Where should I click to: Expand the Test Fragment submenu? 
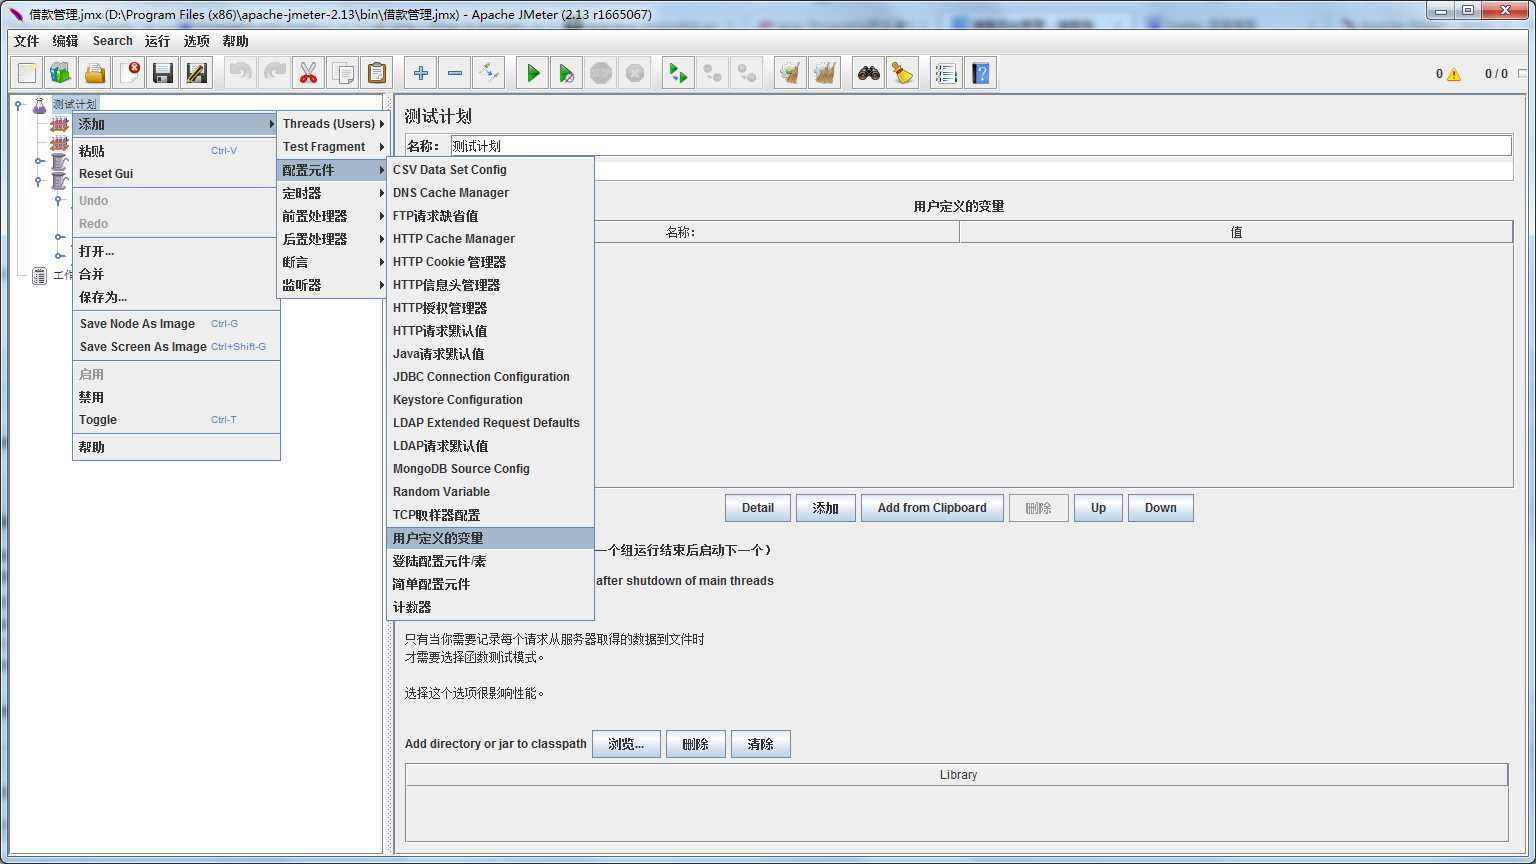(x=332, y=147)
